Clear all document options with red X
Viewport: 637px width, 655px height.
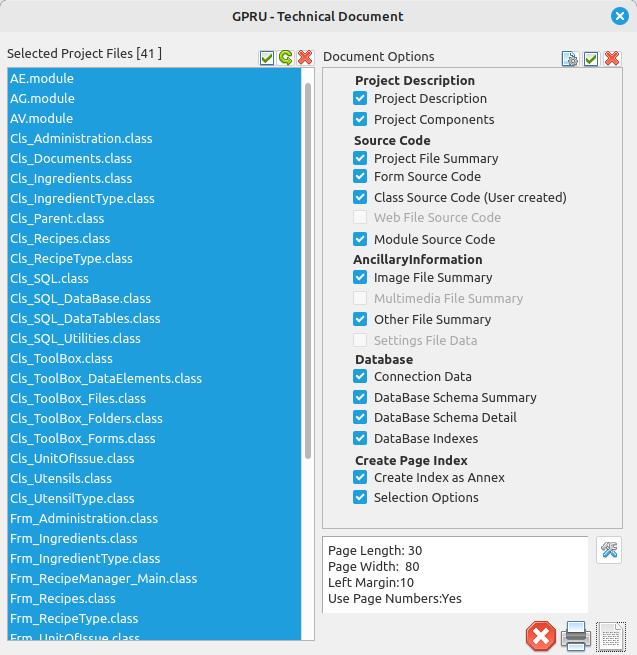click(x=612, y=59)
